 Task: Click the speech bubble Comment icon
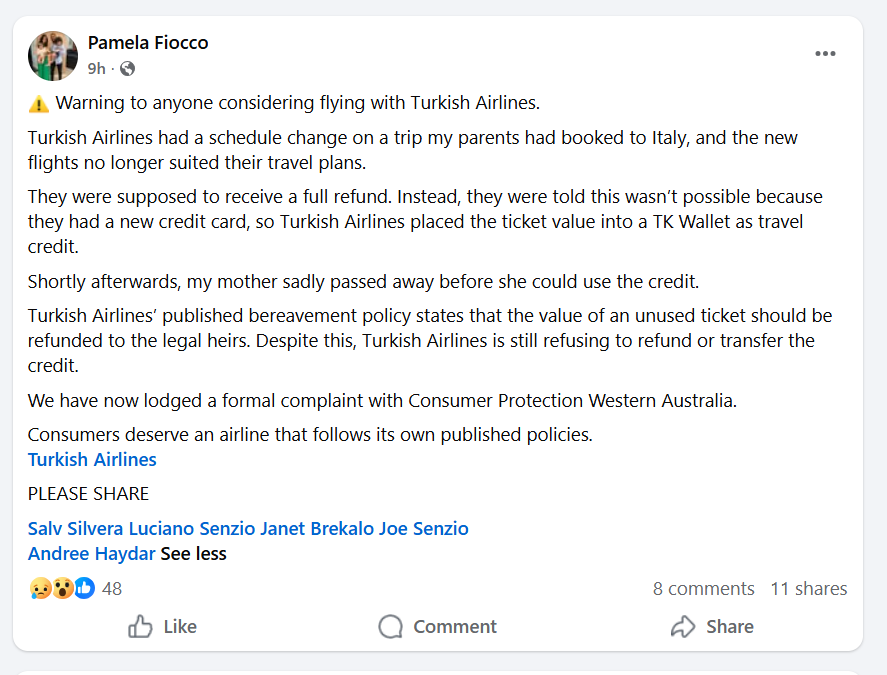tap(390, 626)
